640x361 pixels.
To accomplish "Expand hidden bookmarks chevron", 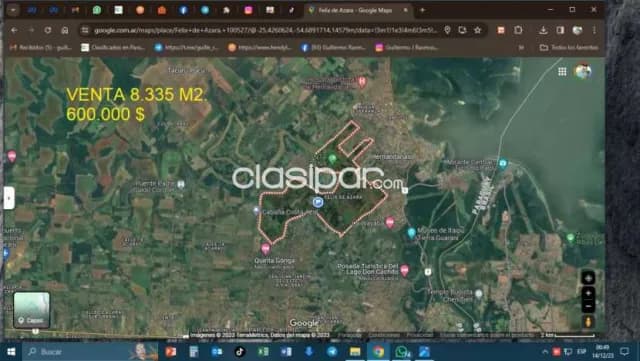I will 521,47.
